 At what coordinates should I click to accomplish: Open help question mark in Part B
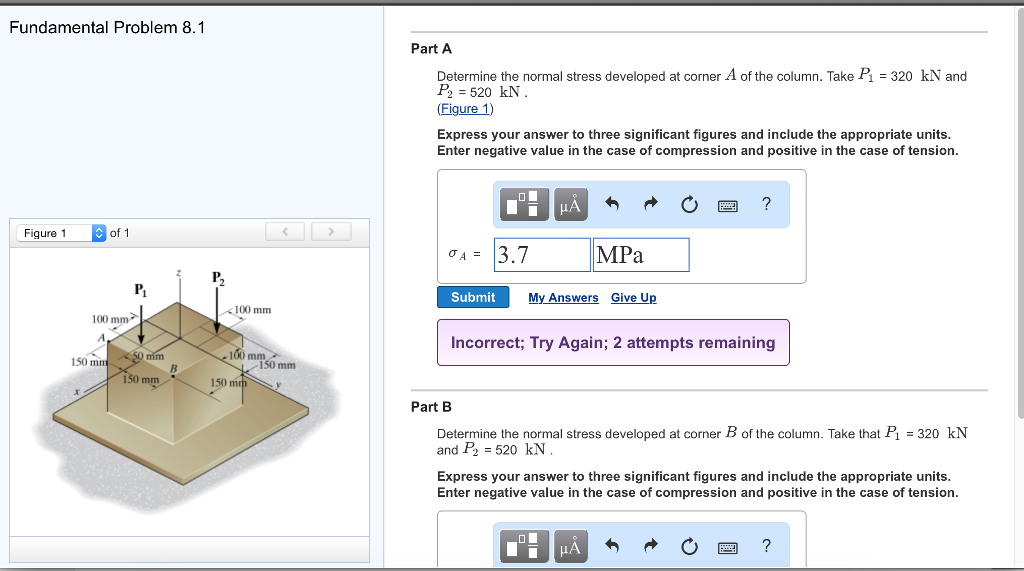(767, 546)
